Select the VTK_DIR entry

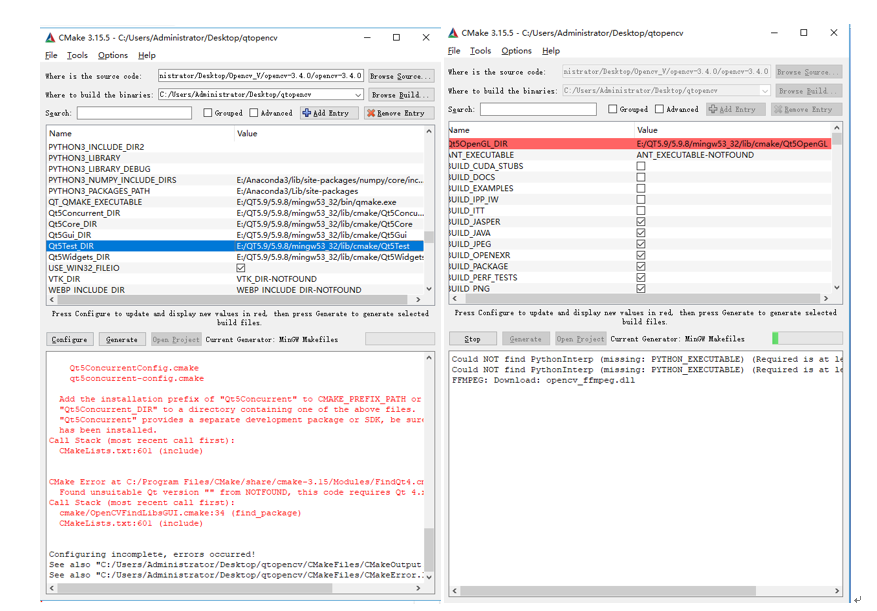pyautogui.click(x=64, y=279)
